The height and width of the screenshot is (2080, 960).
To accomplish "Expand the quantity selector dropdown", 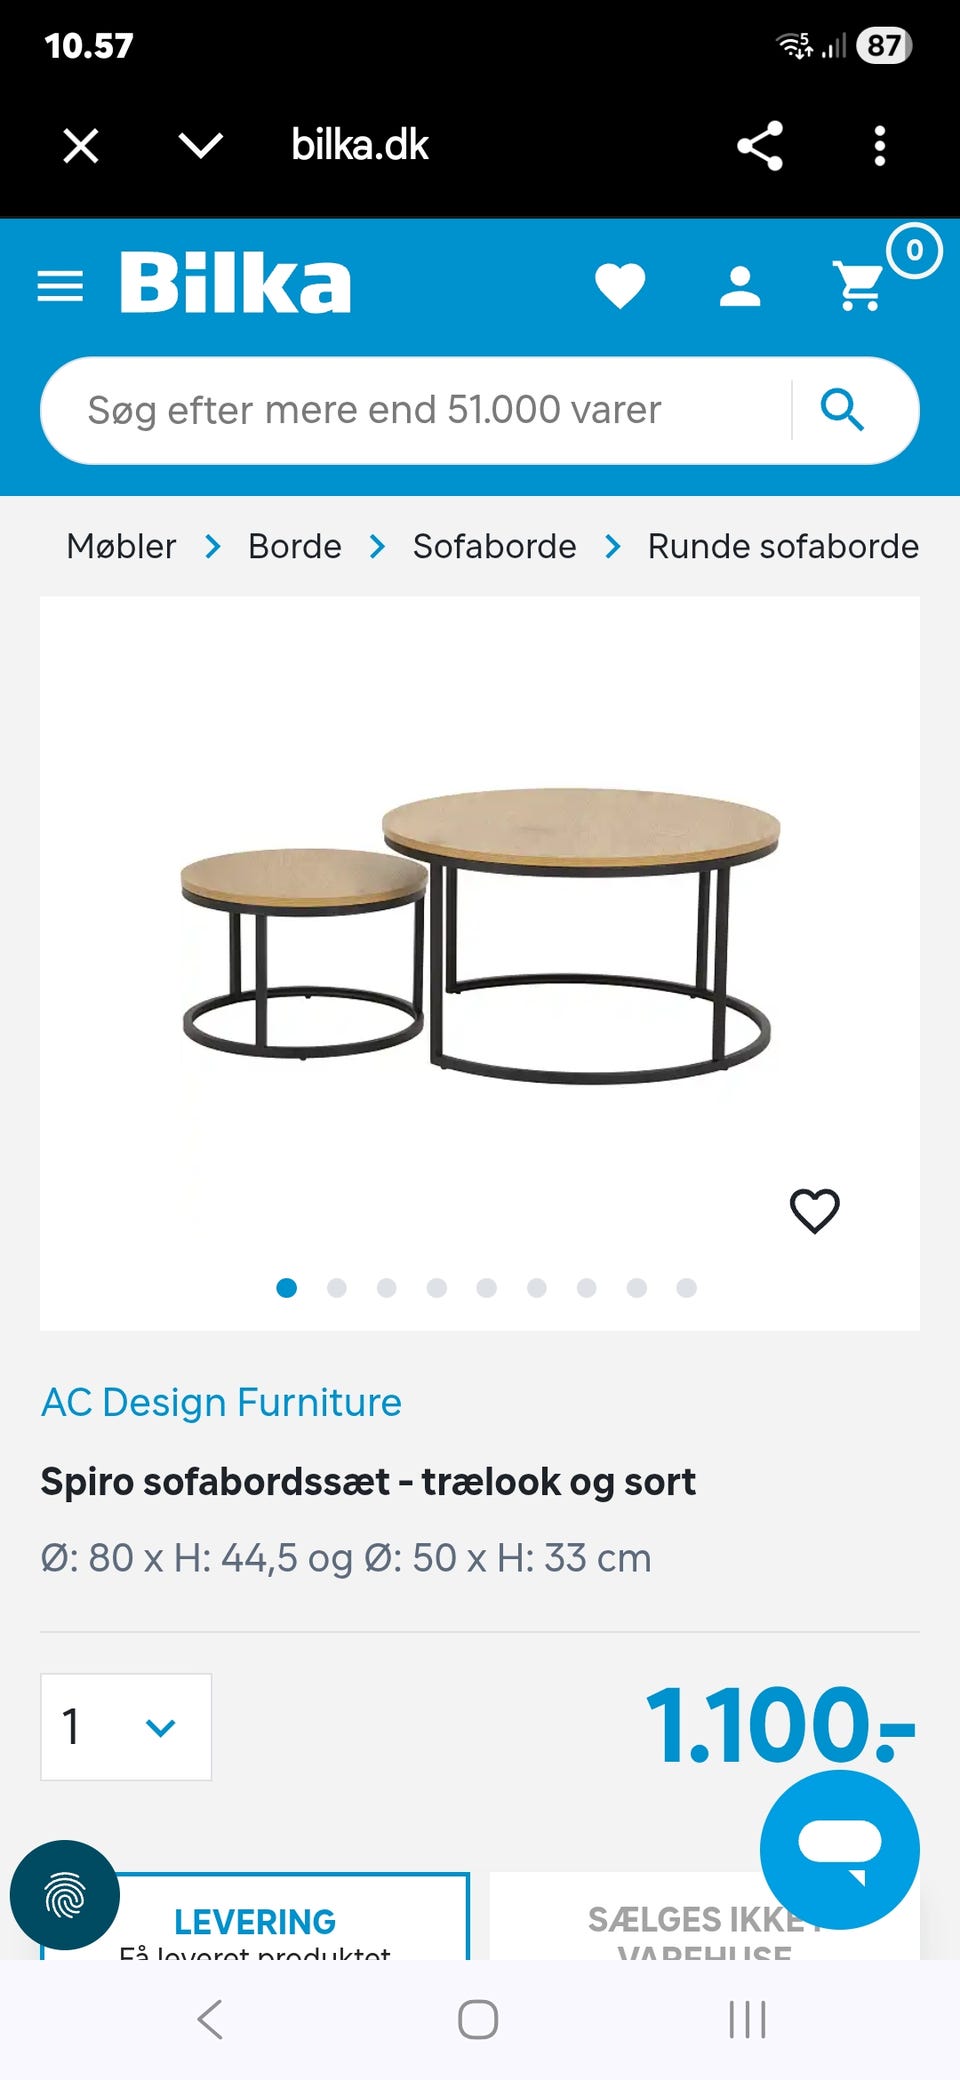I will pos(126,1727).
